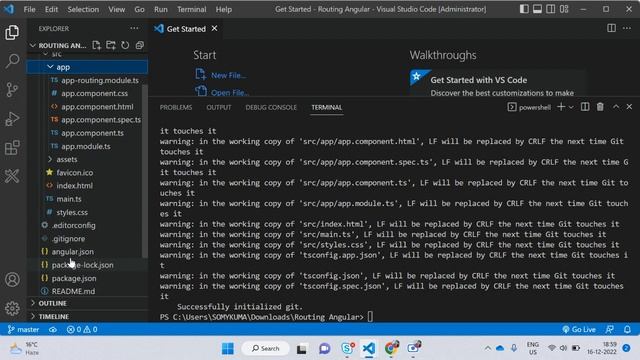Collapse all folders in explorer

[140, 45]
